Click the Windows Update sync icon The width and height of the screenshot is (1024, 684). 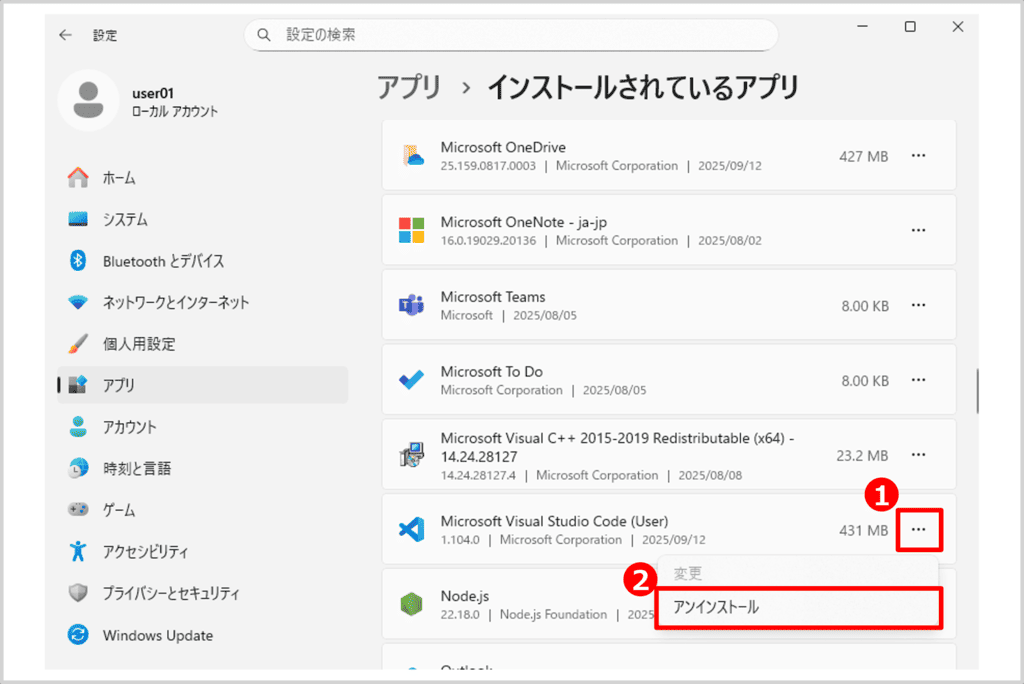[x=78, y=634]
